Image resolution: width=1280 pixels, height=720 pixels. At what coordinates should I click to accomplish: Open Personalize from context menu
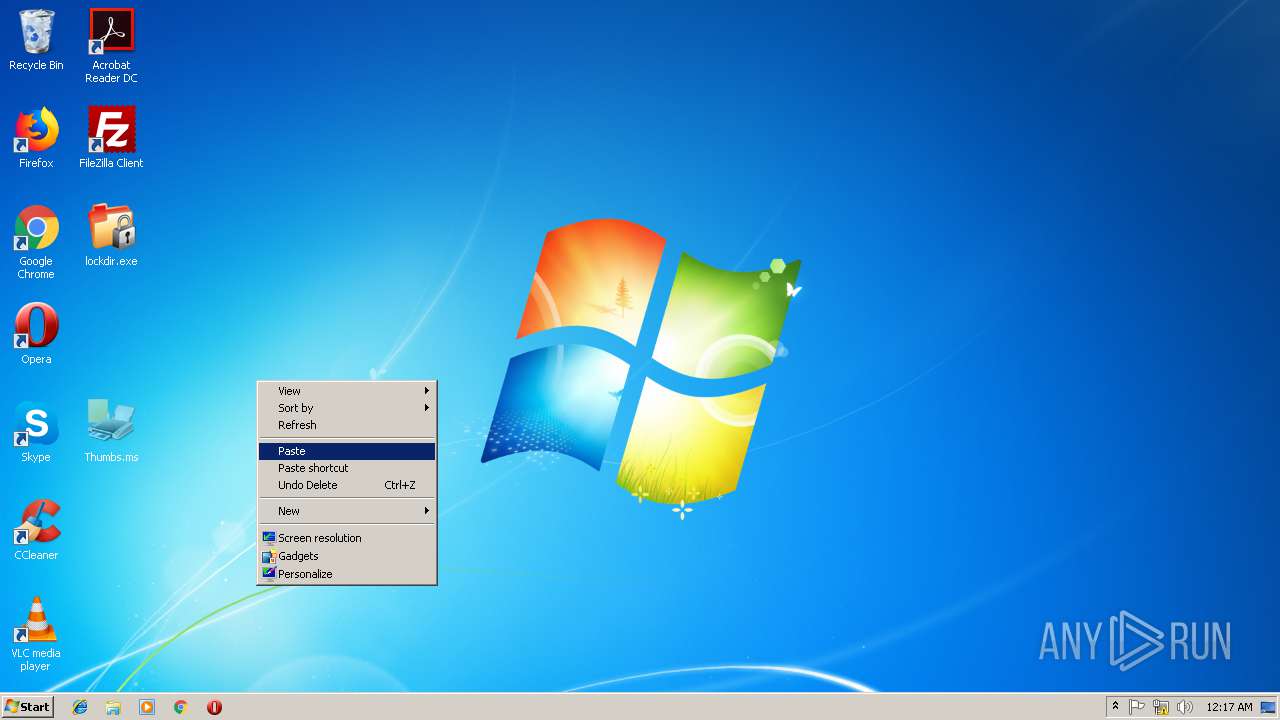coord(347,574)
